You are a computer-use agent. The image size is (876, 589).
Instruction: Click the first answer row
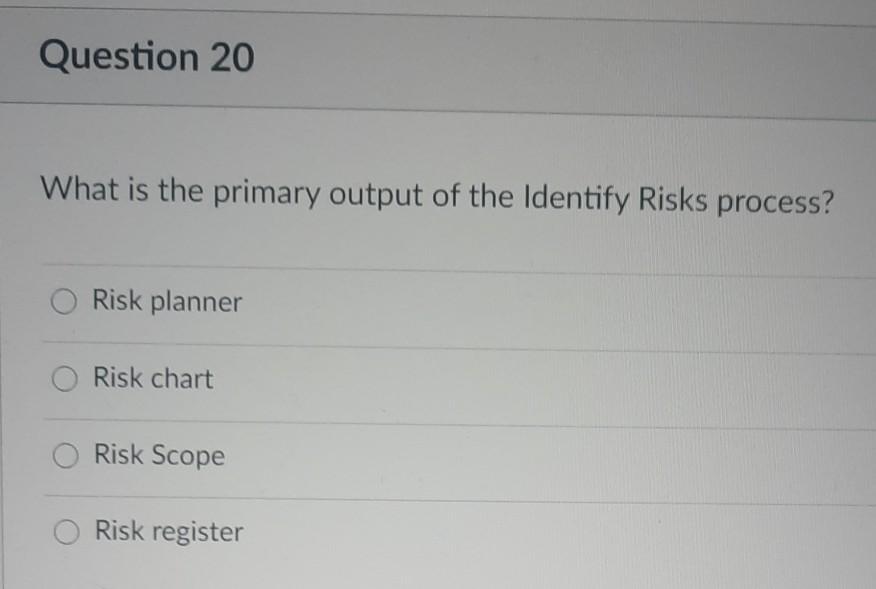pos(438,301)
